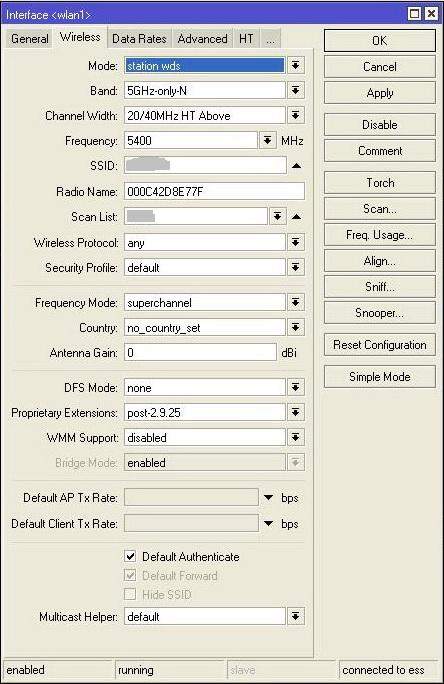Maximize the Interface wlan1 window

click(414, 14)
